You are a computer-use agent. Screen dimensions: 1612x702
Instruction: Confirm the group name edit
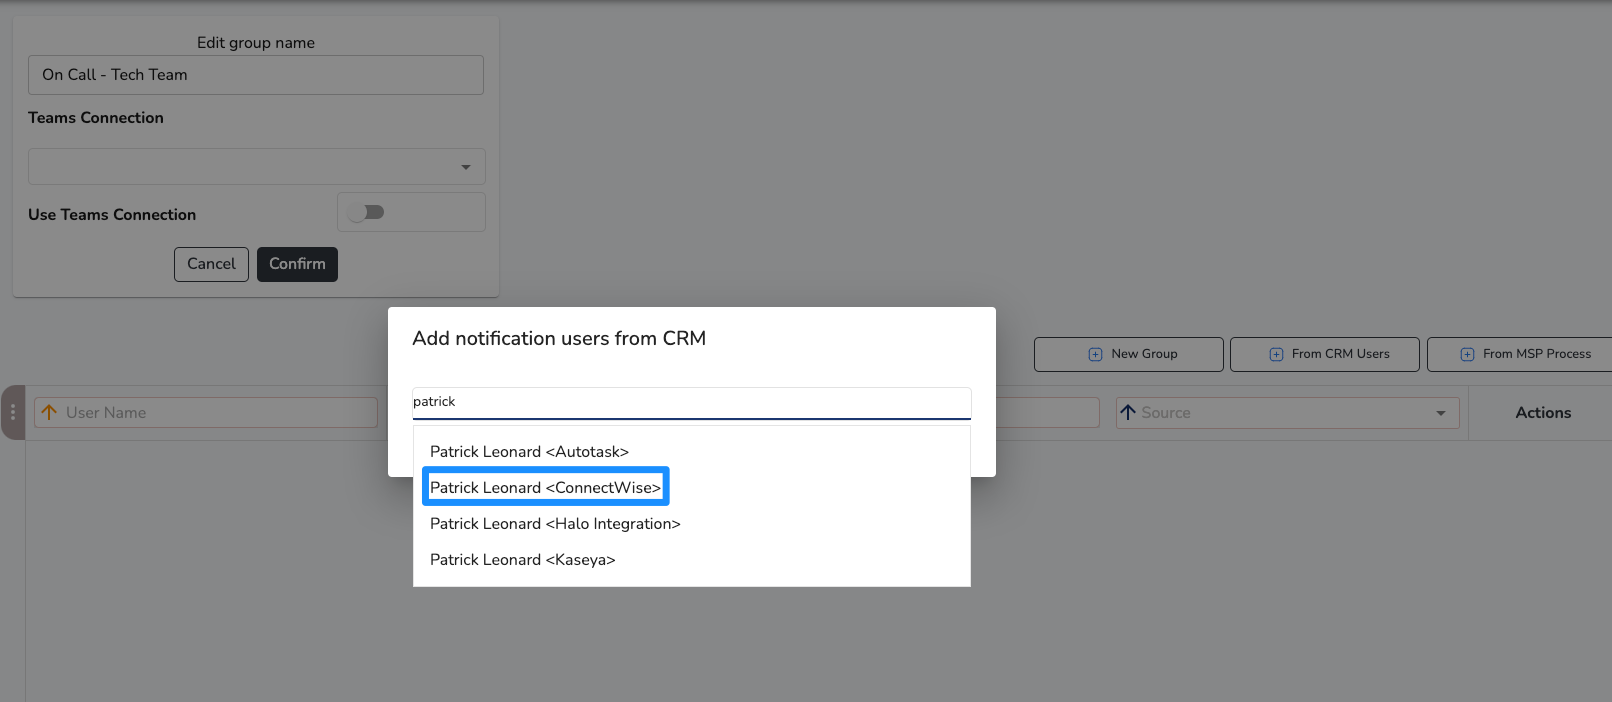click(x=297, y=264)
